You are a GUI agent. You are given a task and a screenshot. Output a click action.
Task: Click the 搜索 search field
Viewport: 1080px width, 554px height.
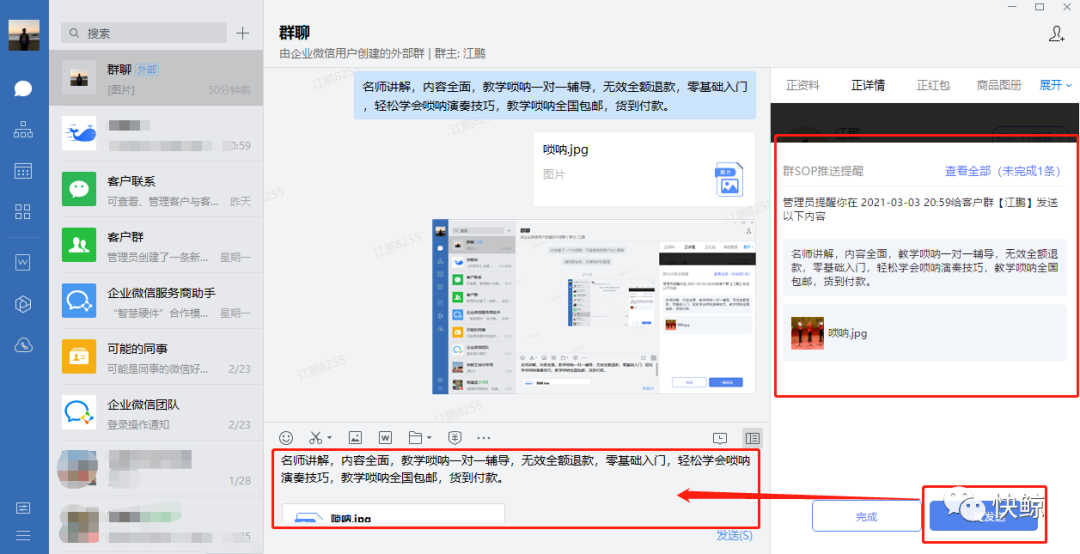[x=150, y=33]
